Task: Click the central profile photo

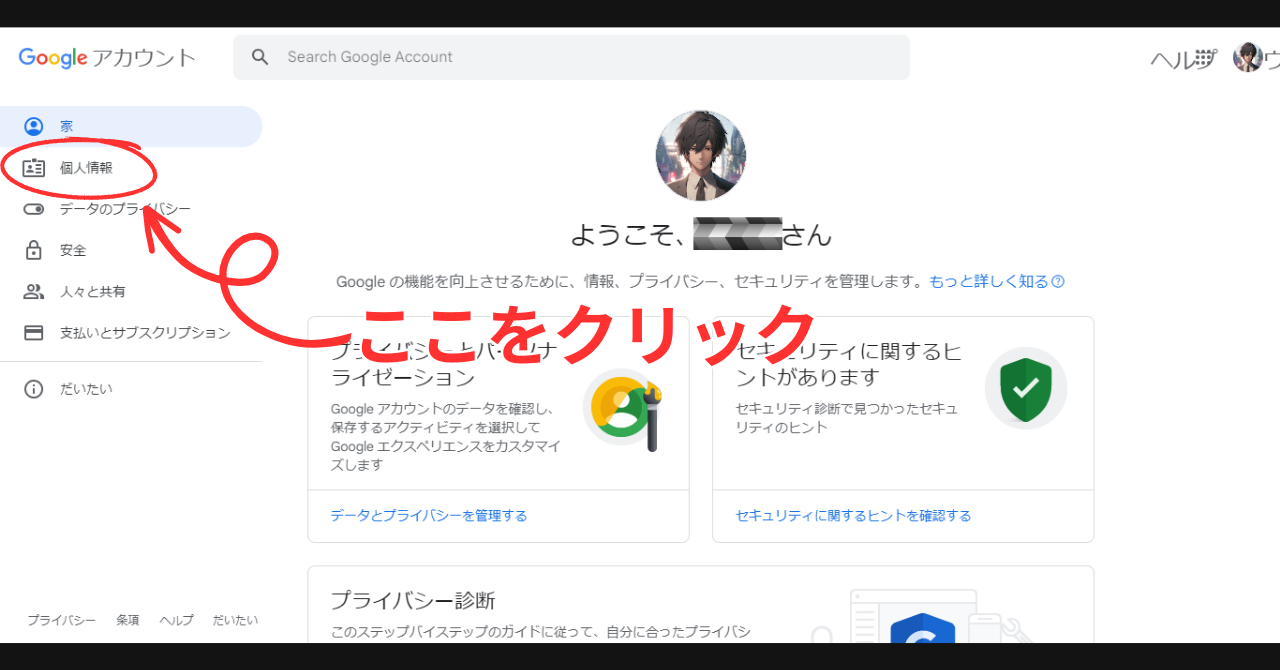Action: pos(700,155)
